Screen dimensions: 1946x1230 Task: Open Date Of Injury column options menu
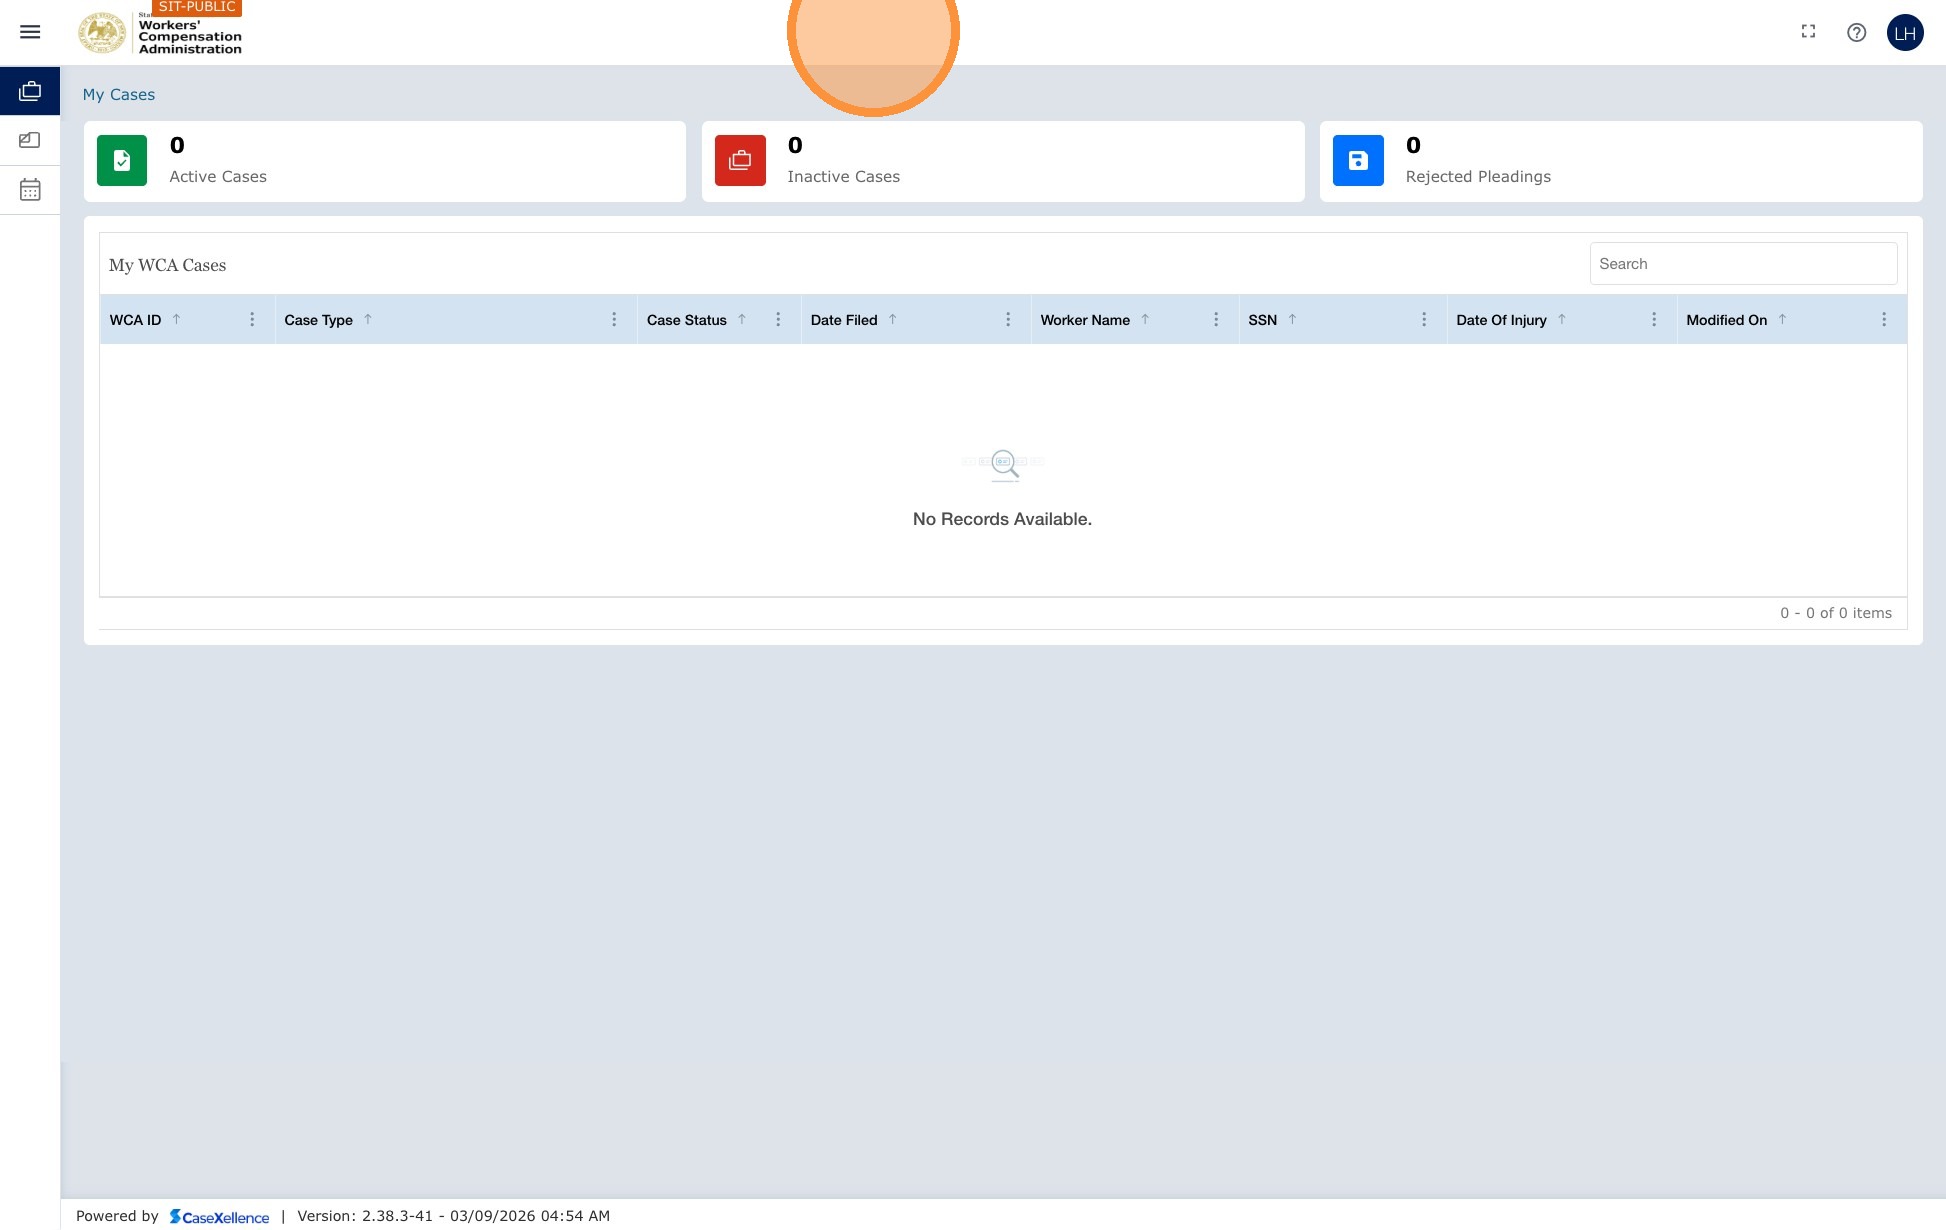(1654, 319)
